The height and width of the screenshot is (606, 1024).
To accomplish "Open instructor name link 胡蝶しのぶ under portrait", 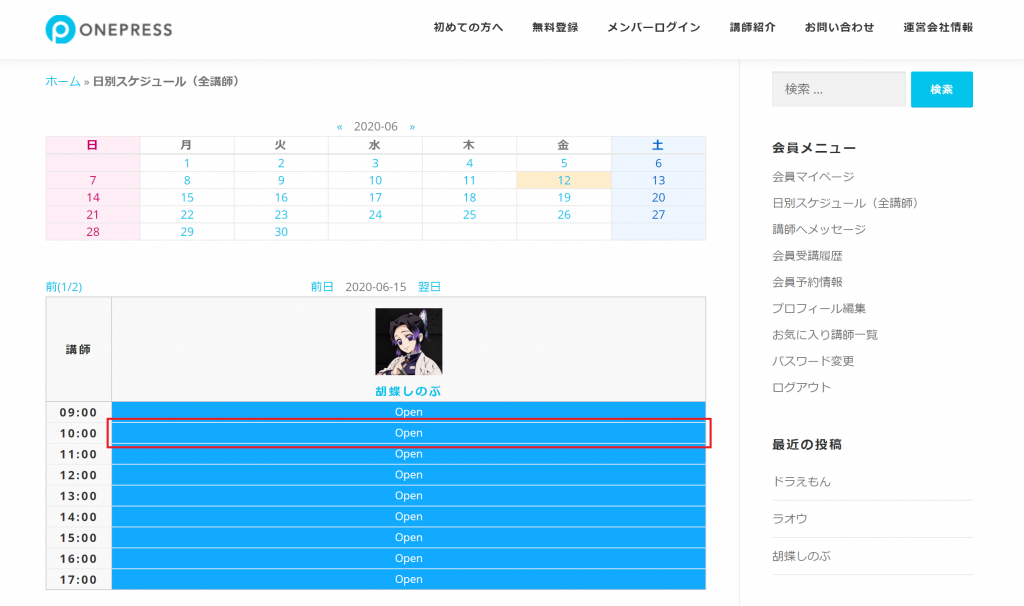I will tap(409, 391).
